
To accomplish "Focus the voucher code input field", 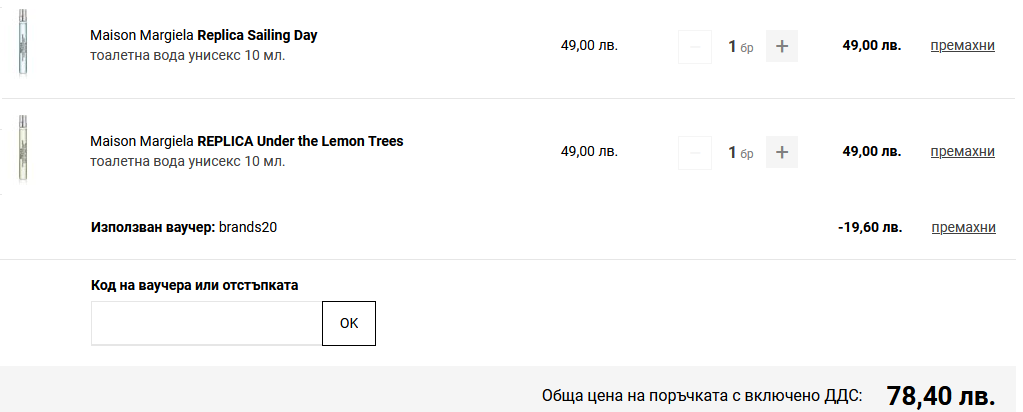I will click(x=206, y=323).
